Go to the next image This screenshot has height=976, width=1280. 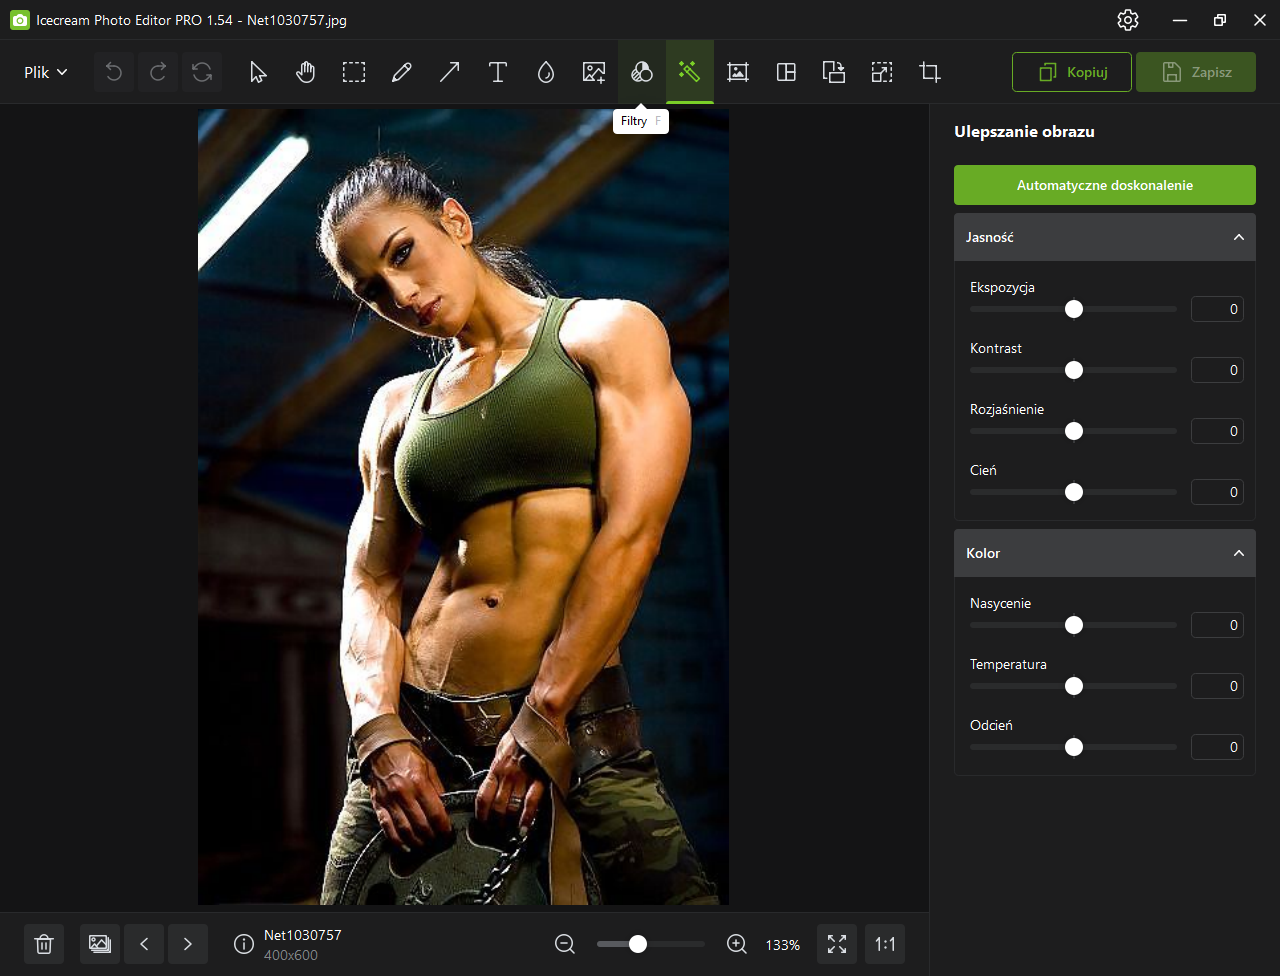click(x=188, y=944)
